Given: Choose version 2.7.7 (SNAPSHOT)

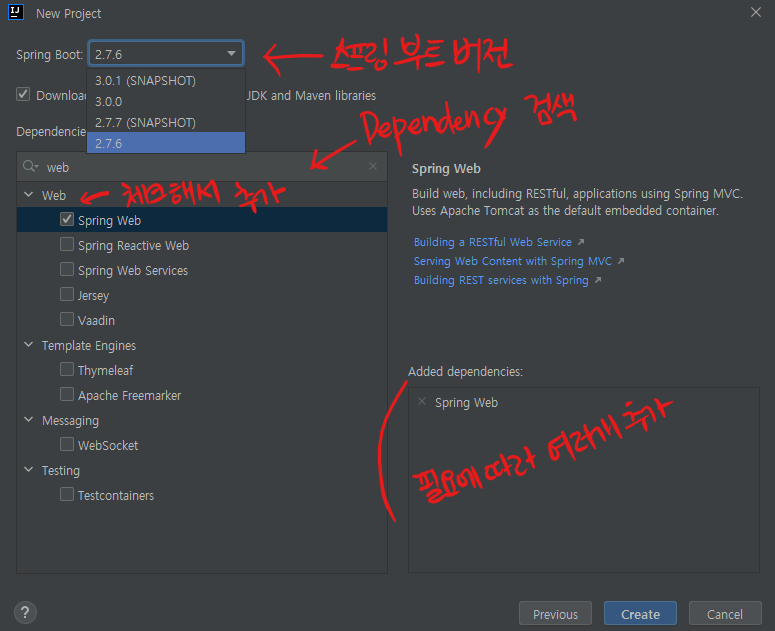Looking at the screenshot, I should pyautogui.click(x=166, y=123).
